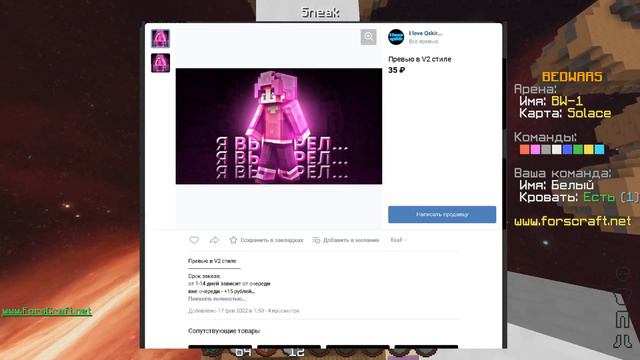Image resolution: width=640 pixels, height=360 pixels.
Task: Click 'Написать продавцу' blue button
Action: pos(442,214)
